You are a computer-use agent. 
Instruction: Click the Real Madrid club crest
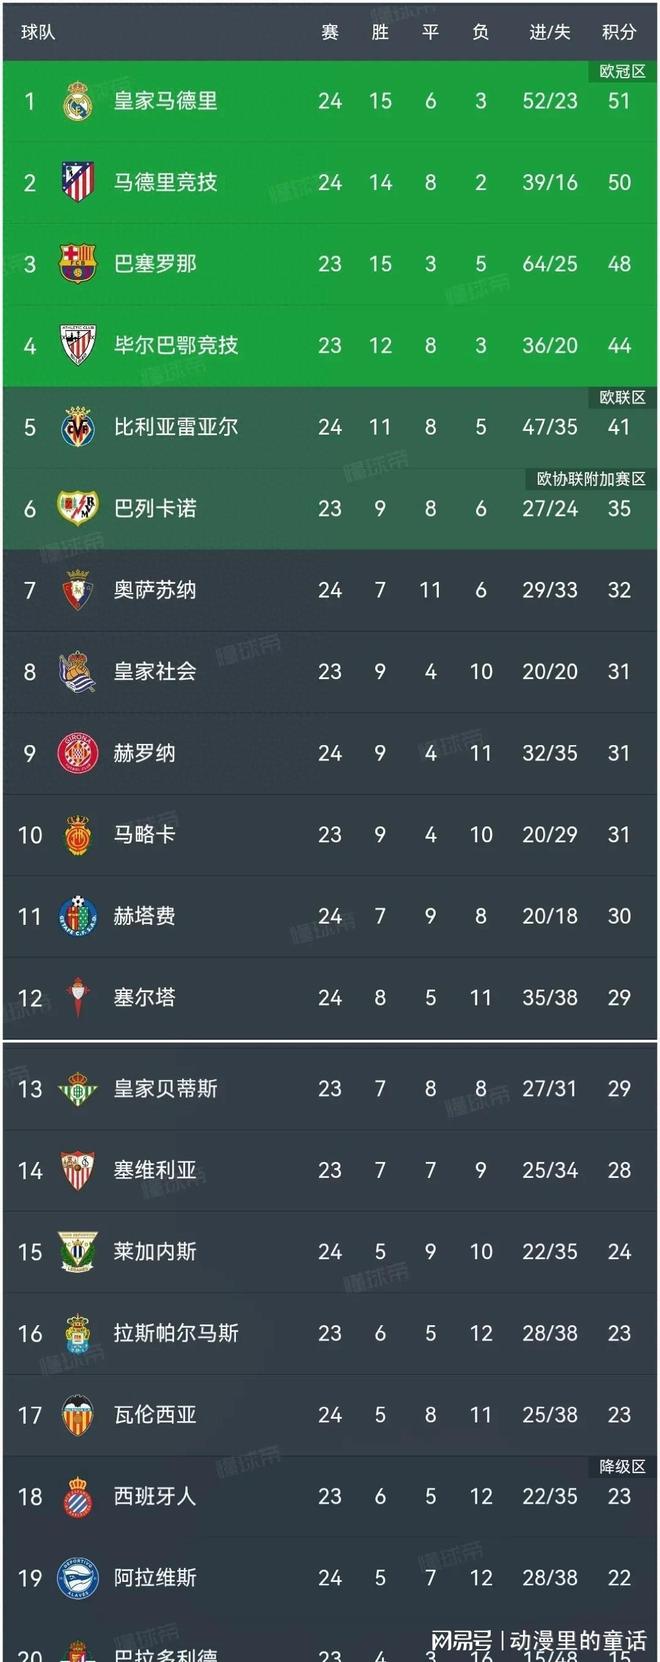coord(78,101)
